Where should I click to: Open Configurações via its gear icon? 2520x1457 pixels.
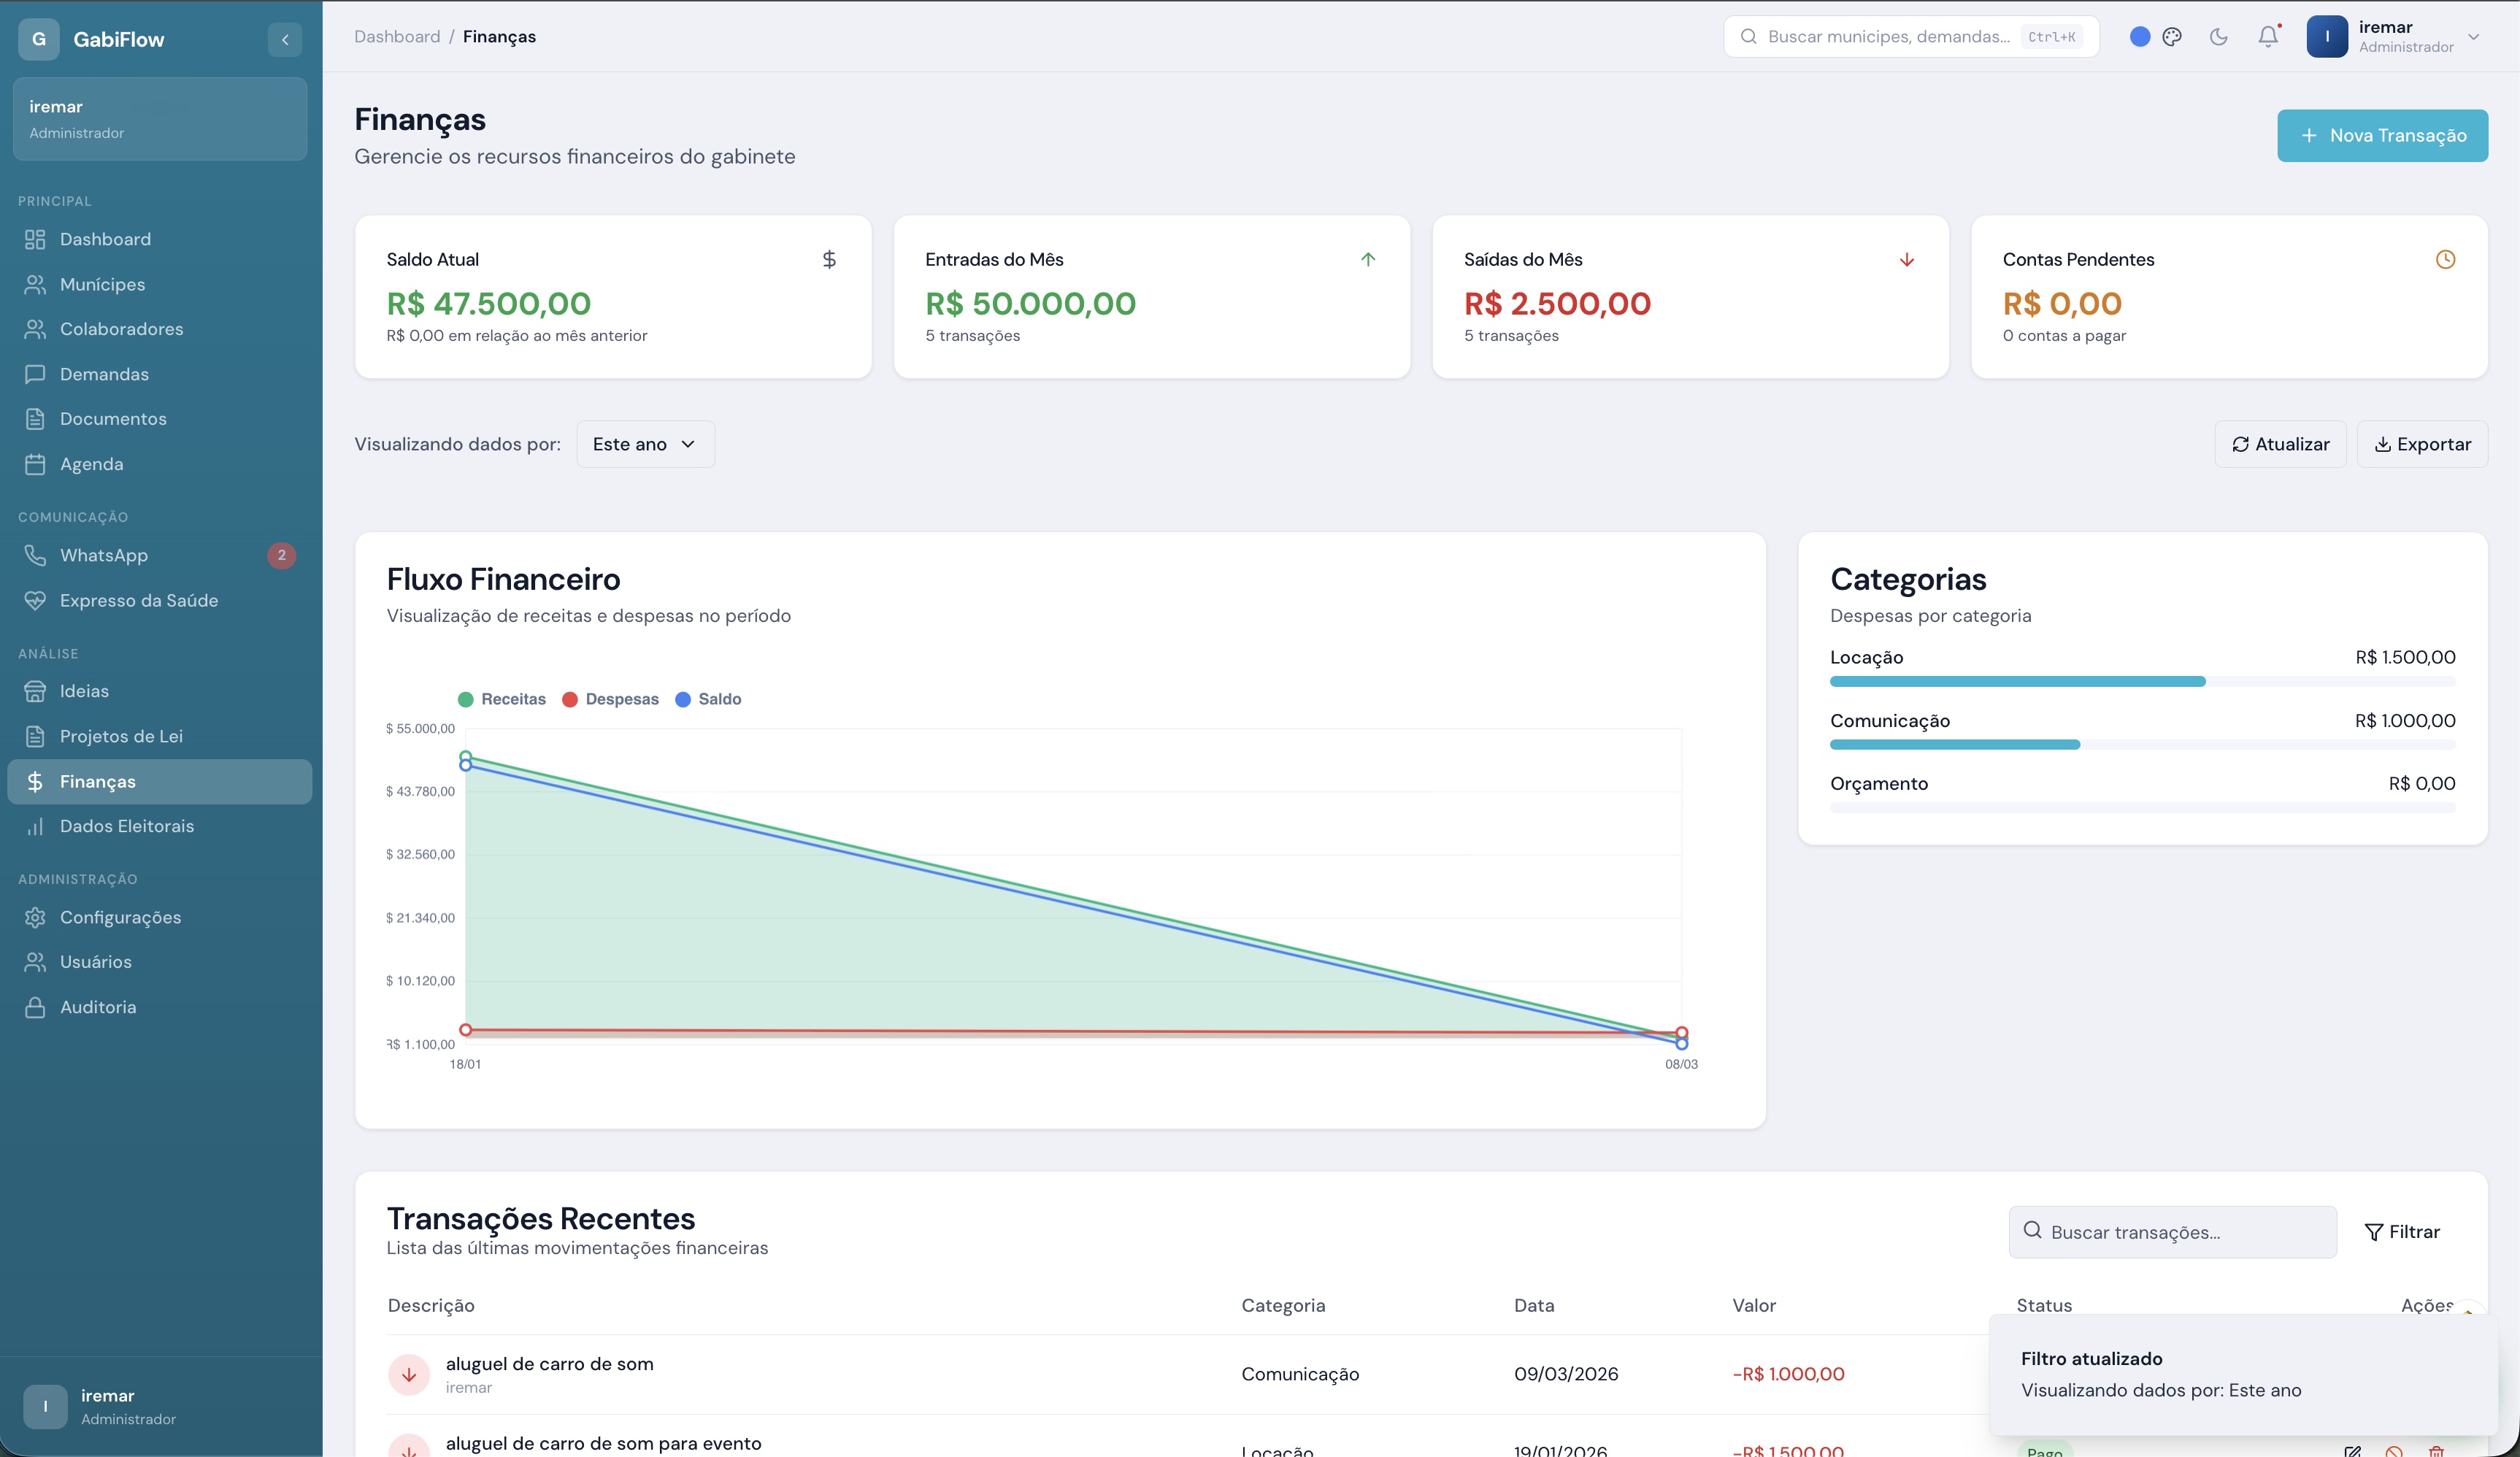pos(35,917)
